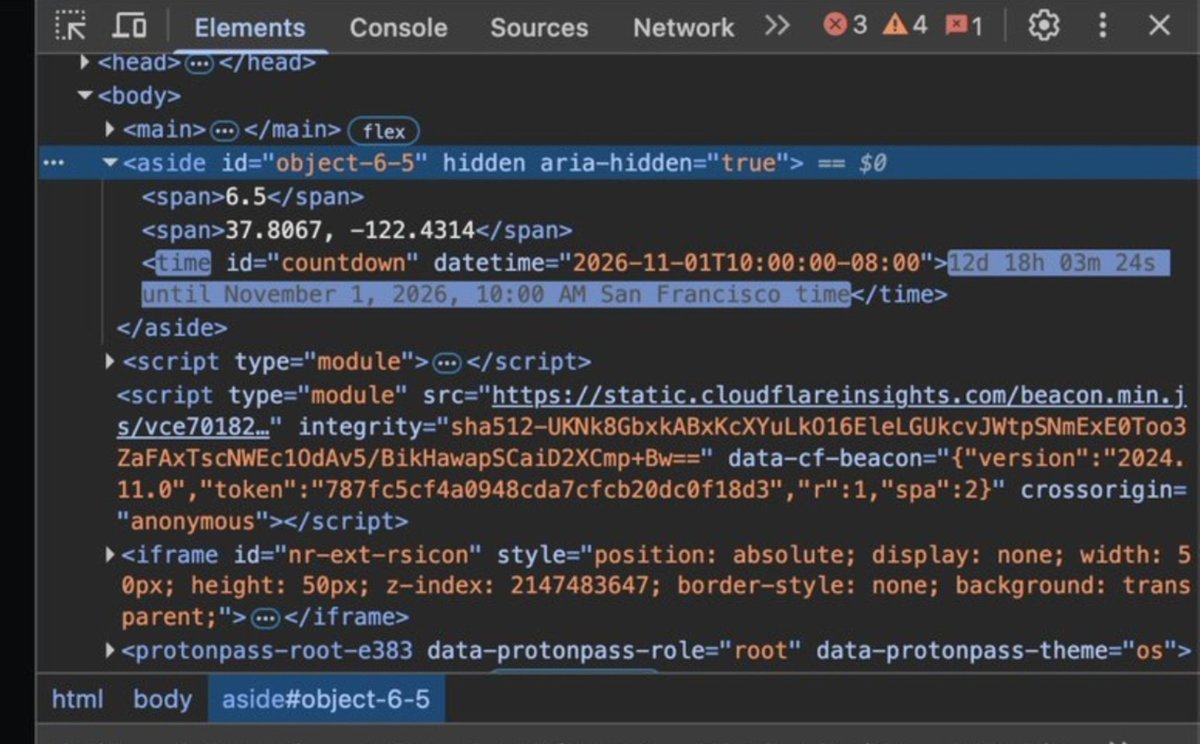This screenshot has height=744, width=1200.
Task: Expand the main element node
Action: pos(110,129)
